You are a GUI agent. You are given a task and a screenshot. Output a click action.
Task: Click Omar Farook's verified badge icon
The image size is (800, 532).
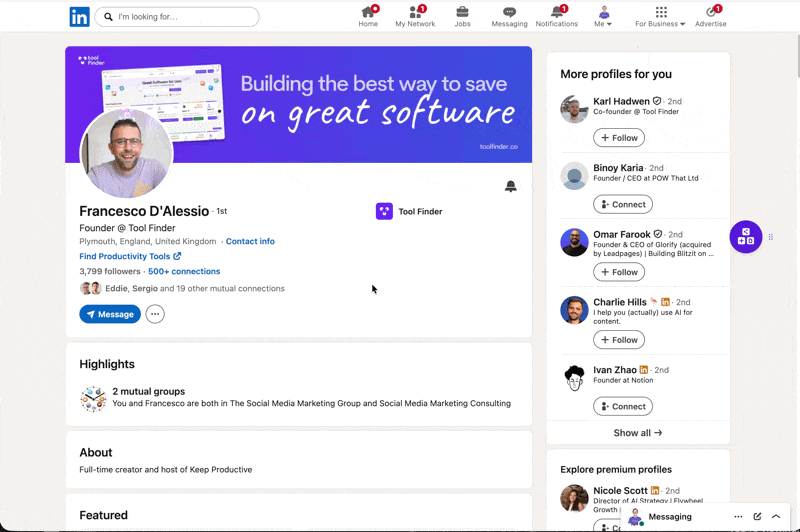pyautogui.click(x=658, y=234)
